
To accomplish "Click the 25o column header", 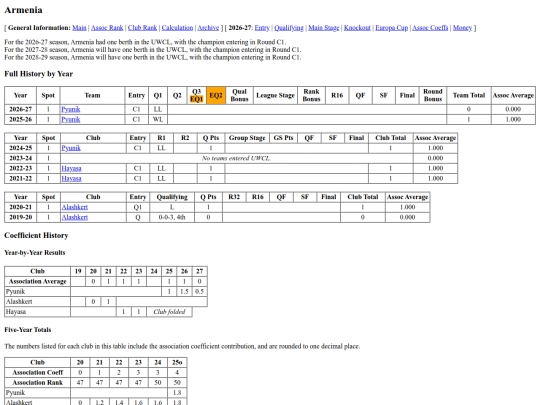I will pos(177,363).
